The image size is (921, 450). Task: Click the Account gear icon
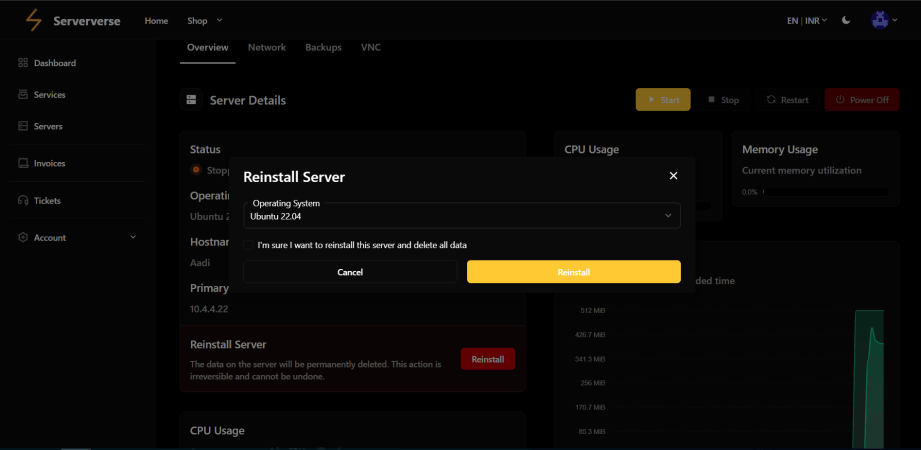pos(23,237)
